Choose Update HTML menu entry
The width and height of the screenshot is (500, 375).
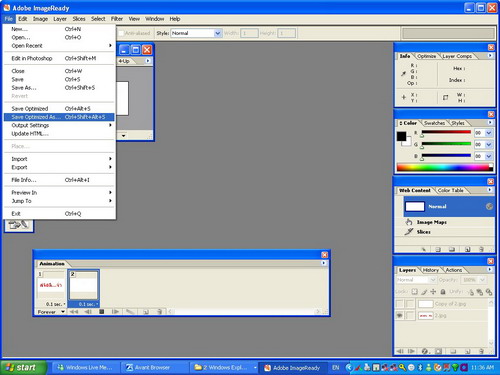point(59,134)
